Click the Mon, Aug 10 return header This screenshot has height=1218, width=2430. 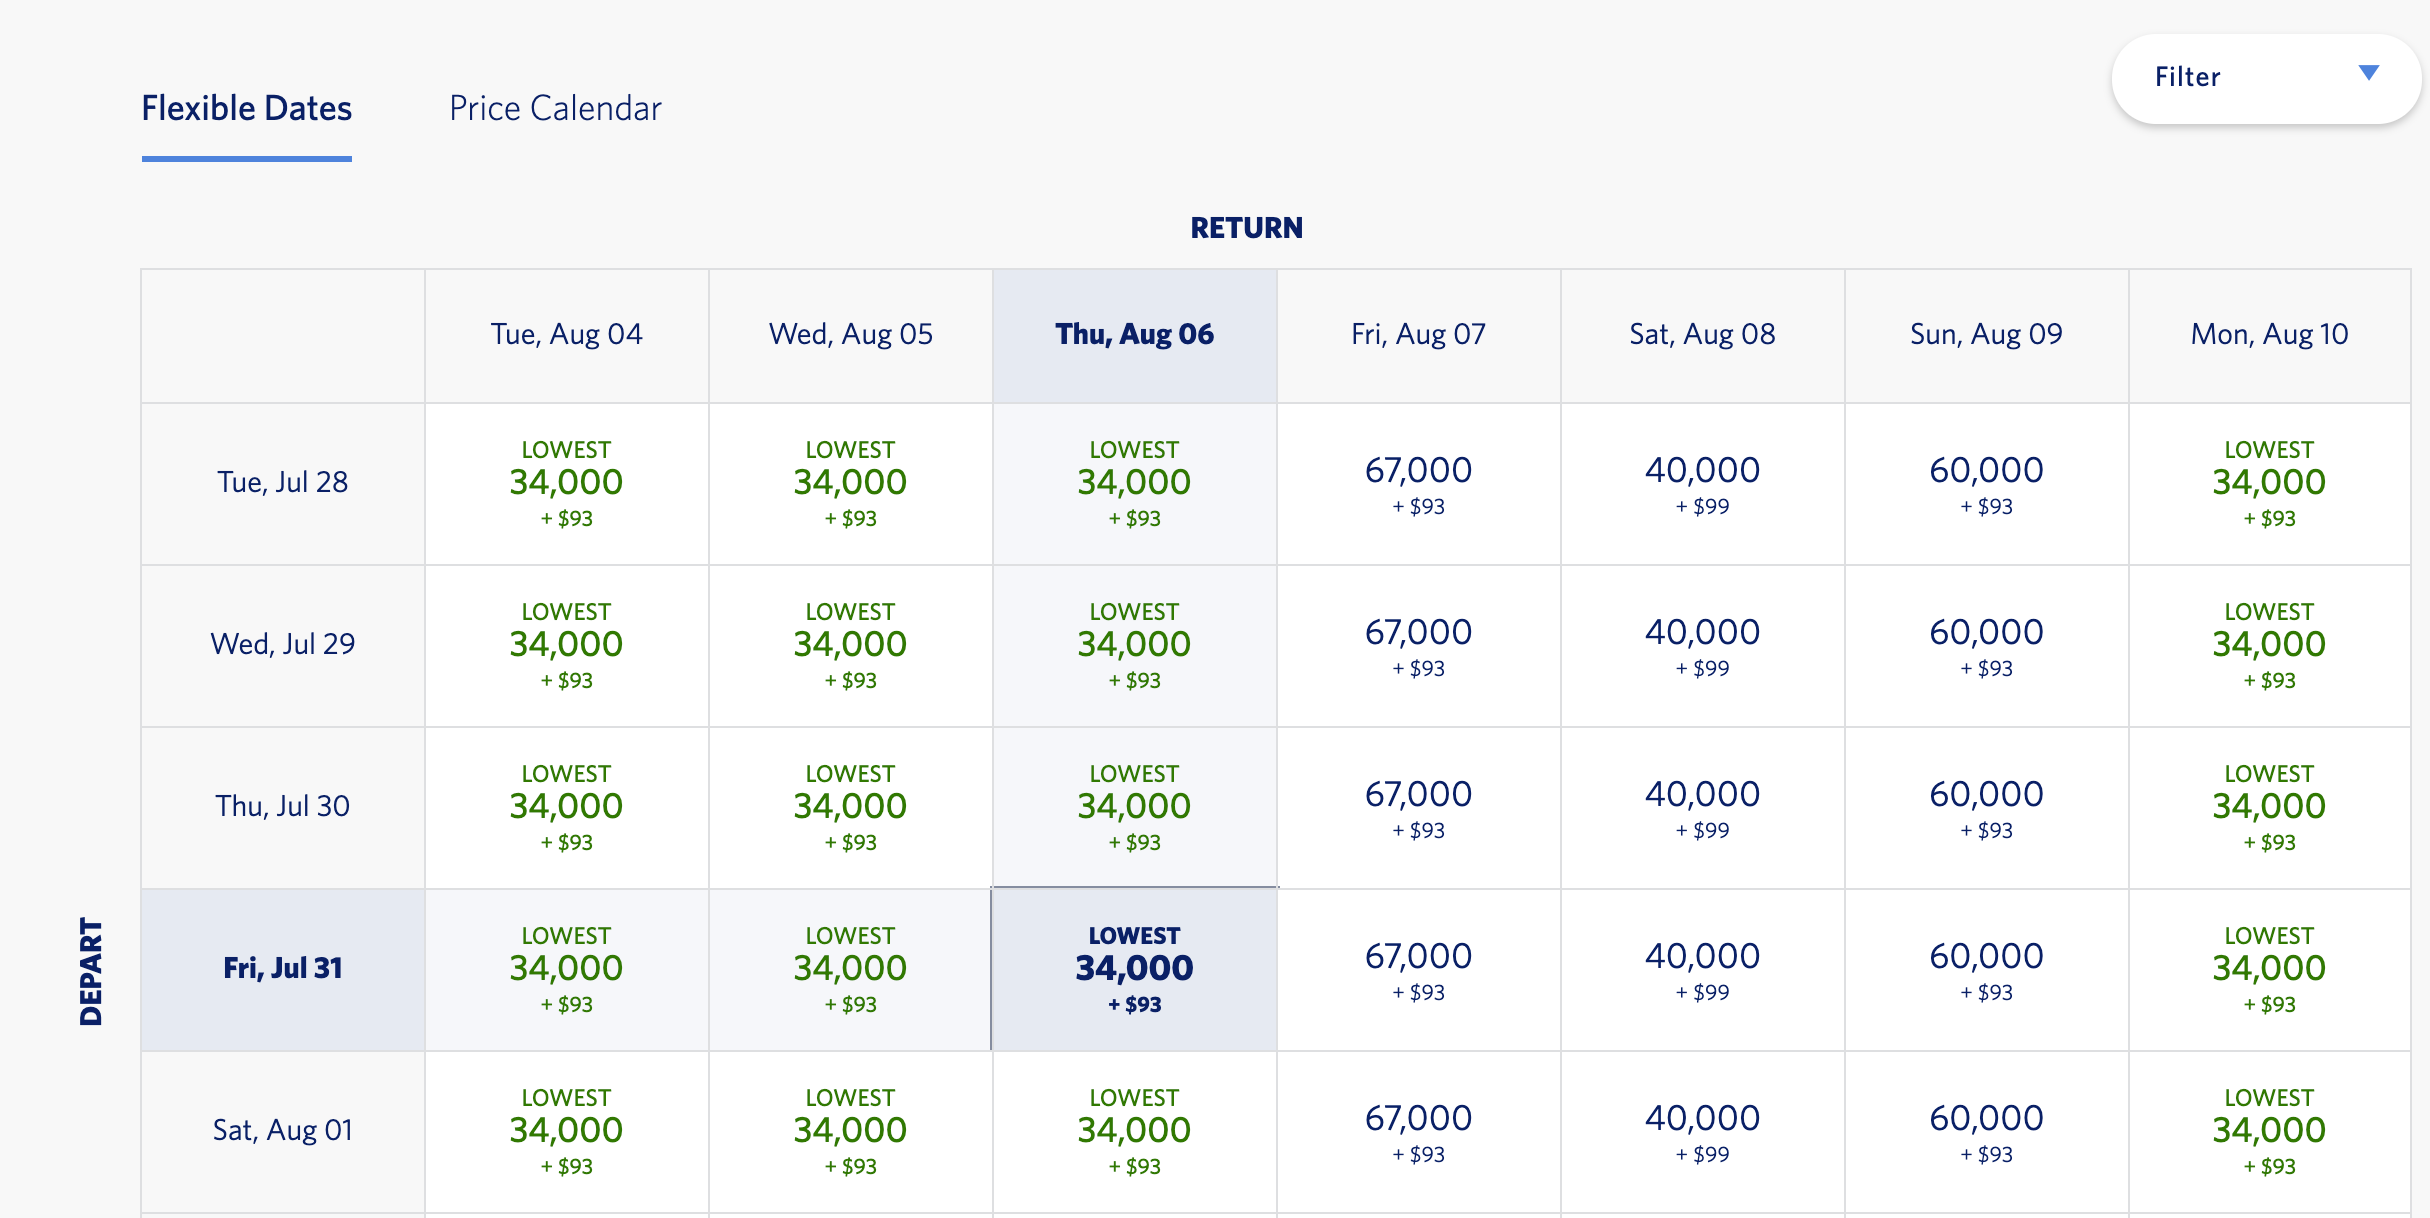tap(2269, 334)
